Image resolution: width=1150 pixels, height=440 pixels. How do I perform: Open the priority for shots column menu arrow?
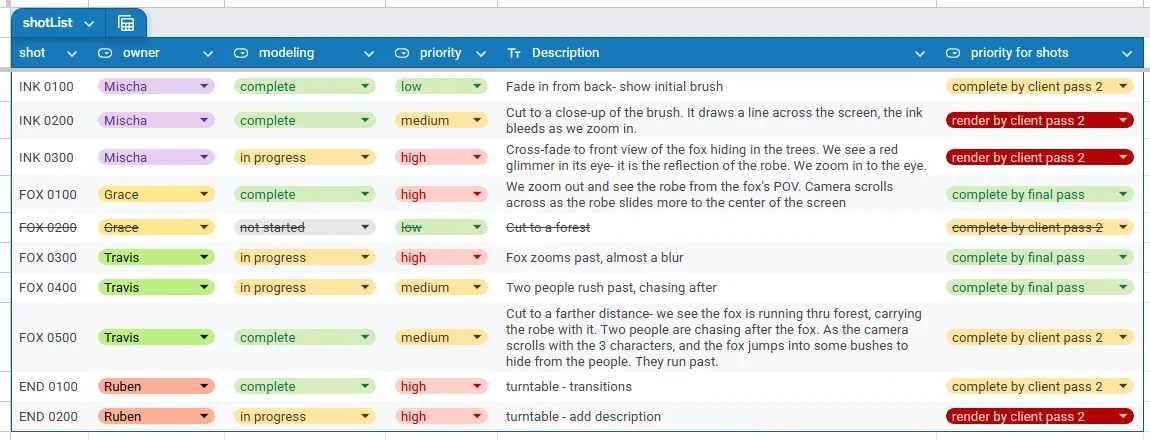coord(1127,54)
